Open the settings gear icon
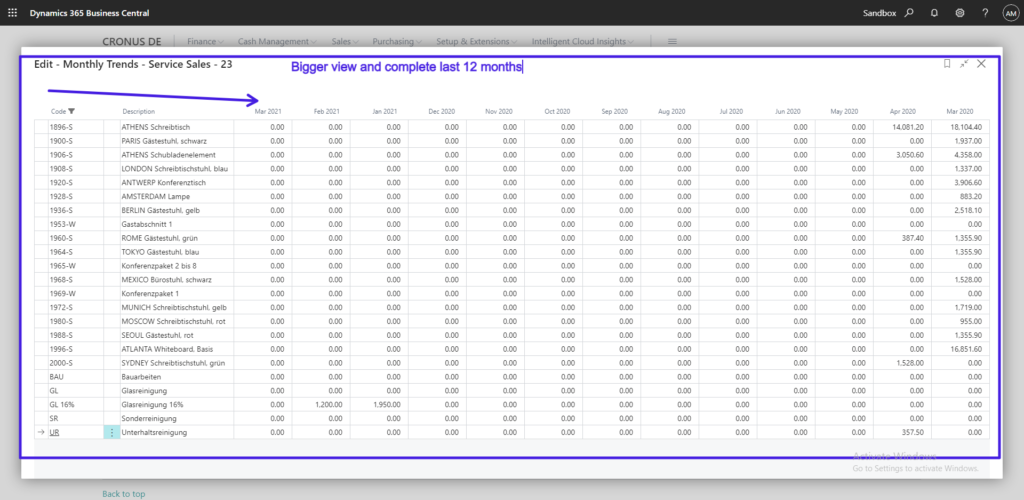 [x=960, y=13]
